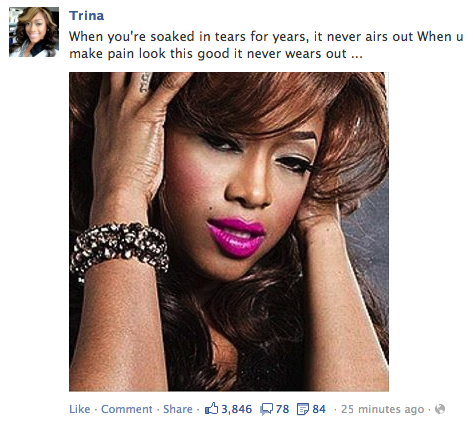Viewport: 473px width, 426px height.
Task: Open the Trina profile name link
Action: tap(87, 16)
